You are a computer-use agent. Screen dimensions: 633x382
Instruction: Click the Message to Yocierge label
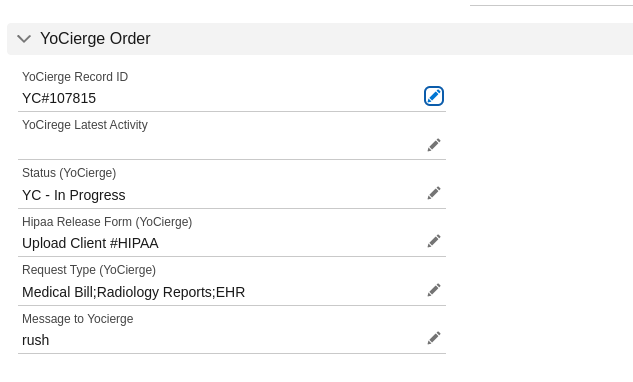[x=78, y=319]
